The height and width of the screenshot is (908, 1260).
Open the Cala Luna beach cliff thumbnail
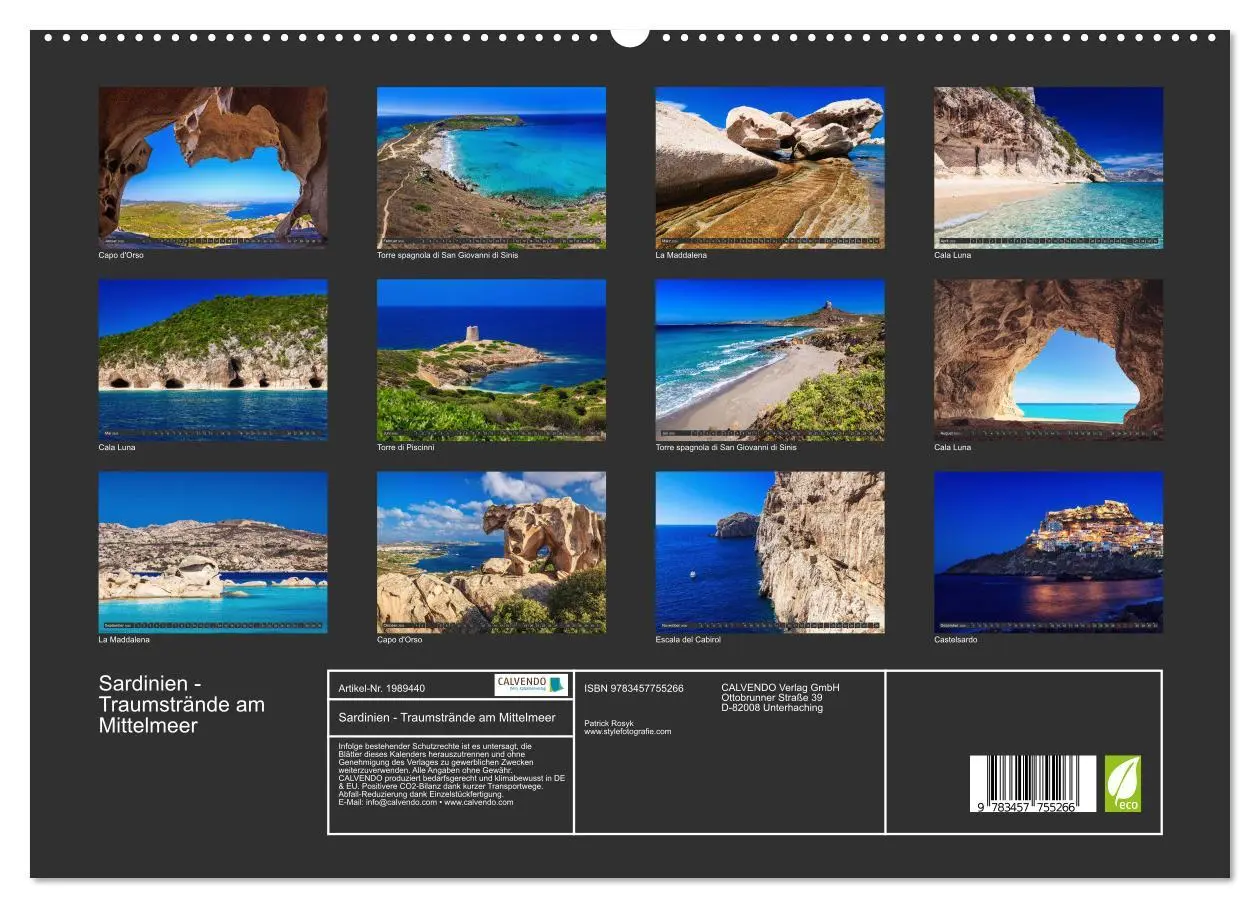pos(1045,165)
